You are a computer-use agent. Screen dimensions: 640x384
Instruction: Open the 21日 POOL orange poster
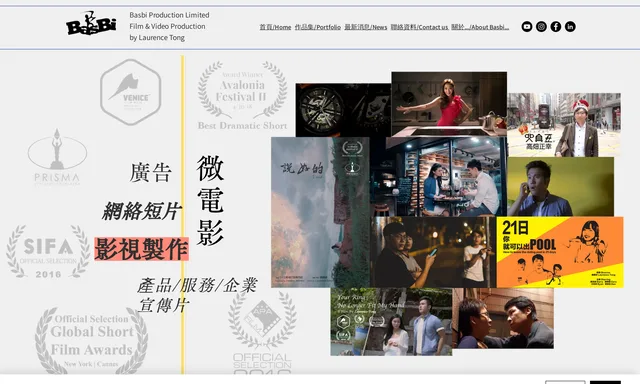[x=560, y=252]
